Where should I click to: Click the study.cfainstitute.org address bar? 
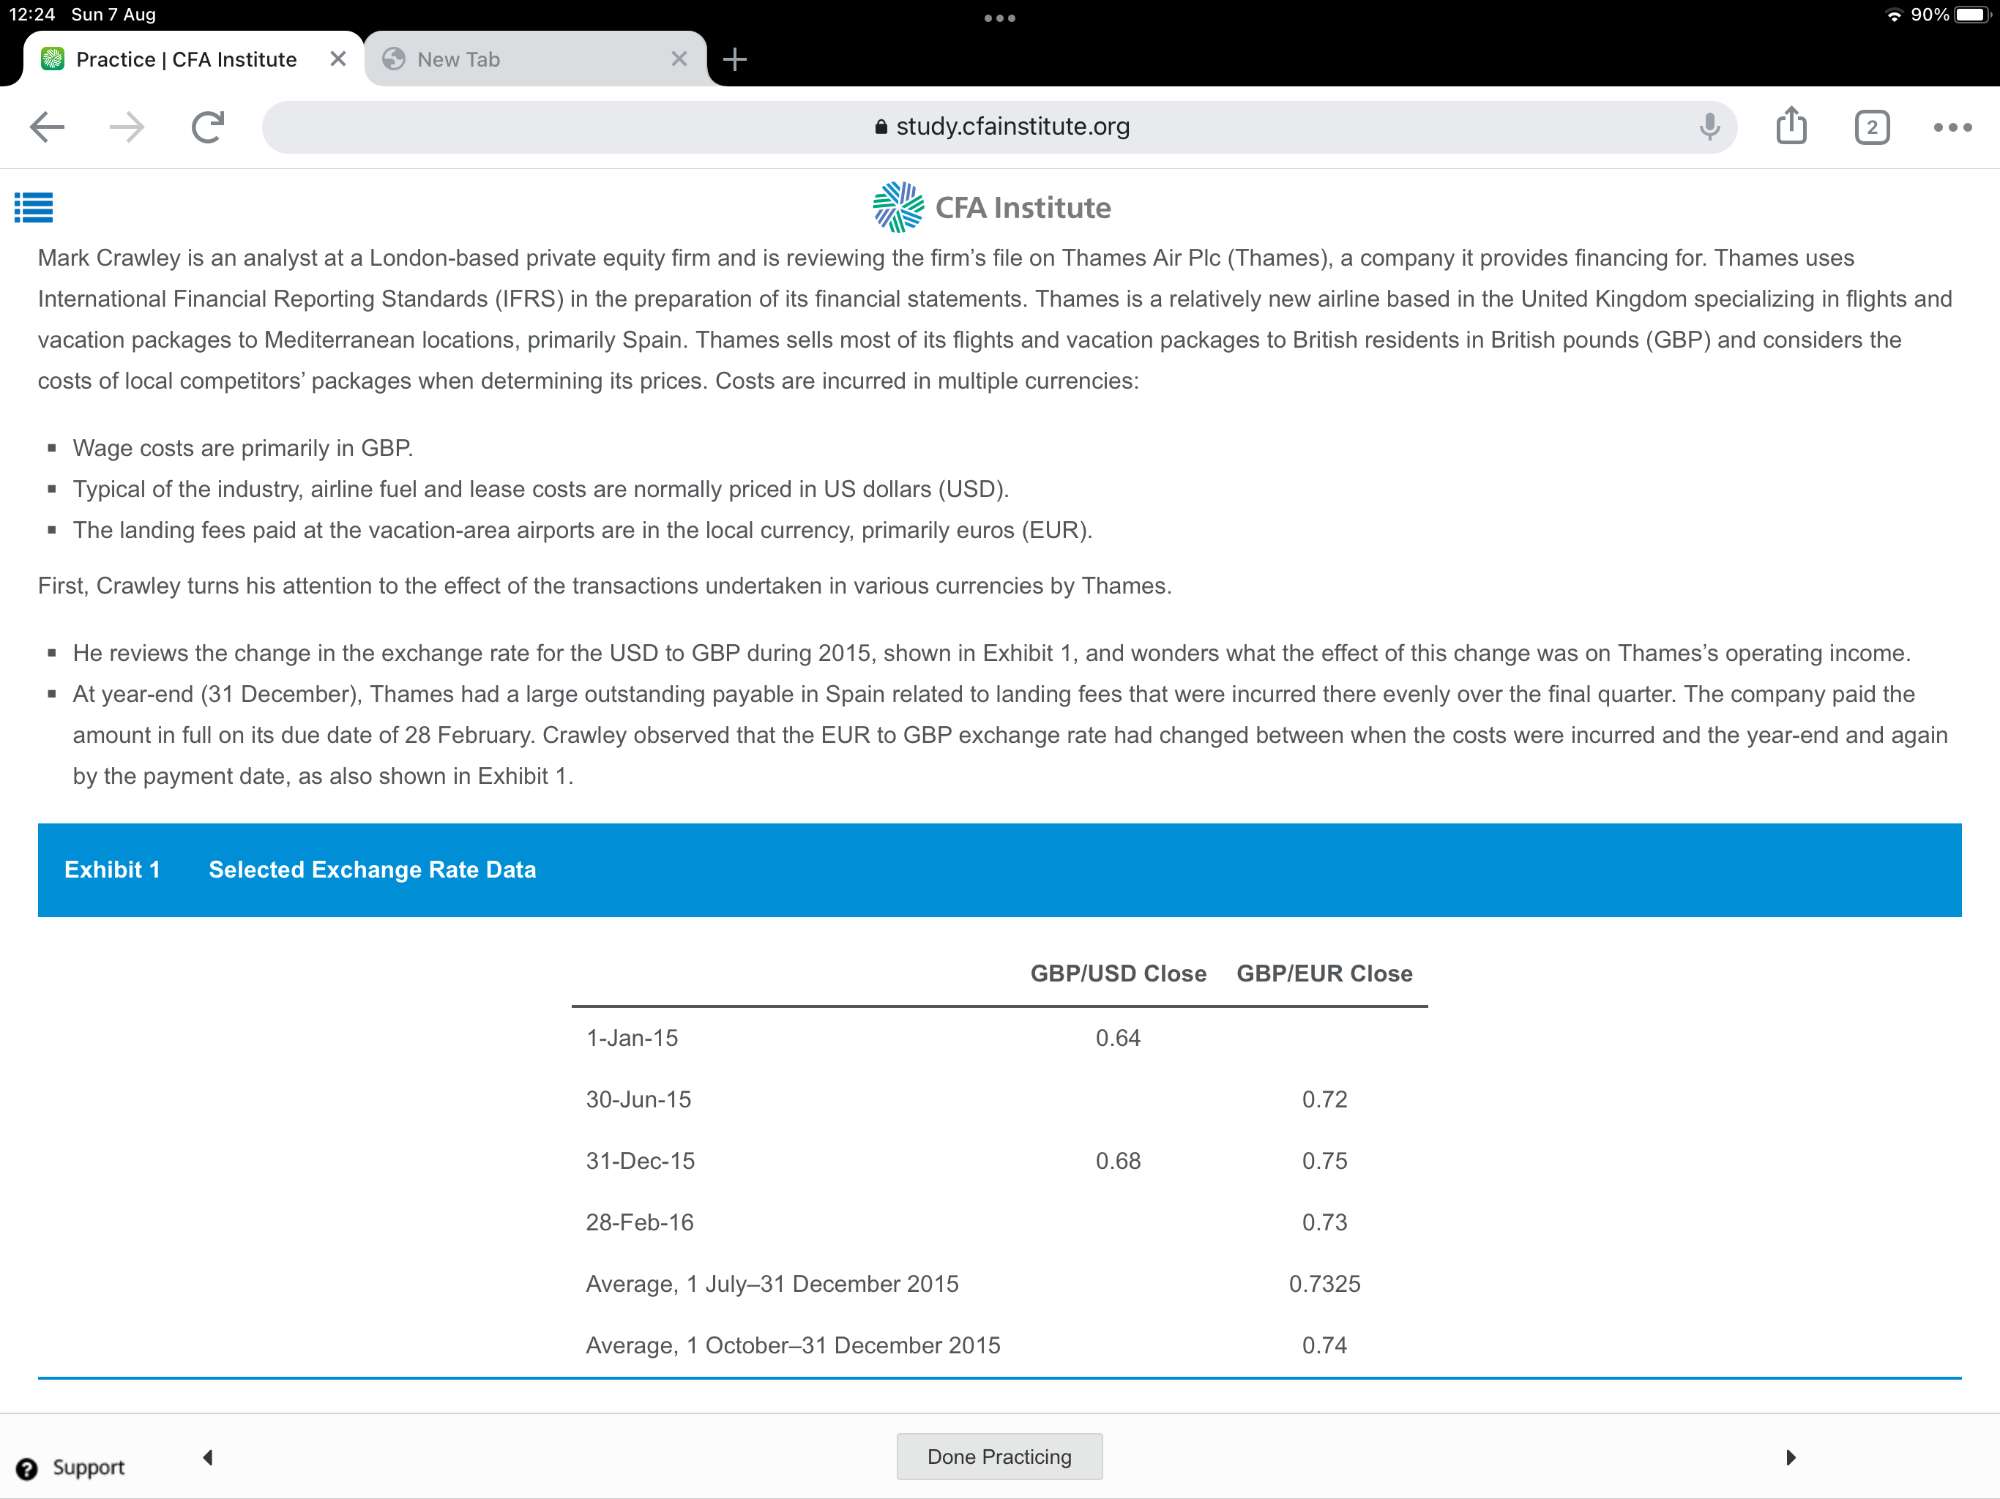click(1000, 127)
